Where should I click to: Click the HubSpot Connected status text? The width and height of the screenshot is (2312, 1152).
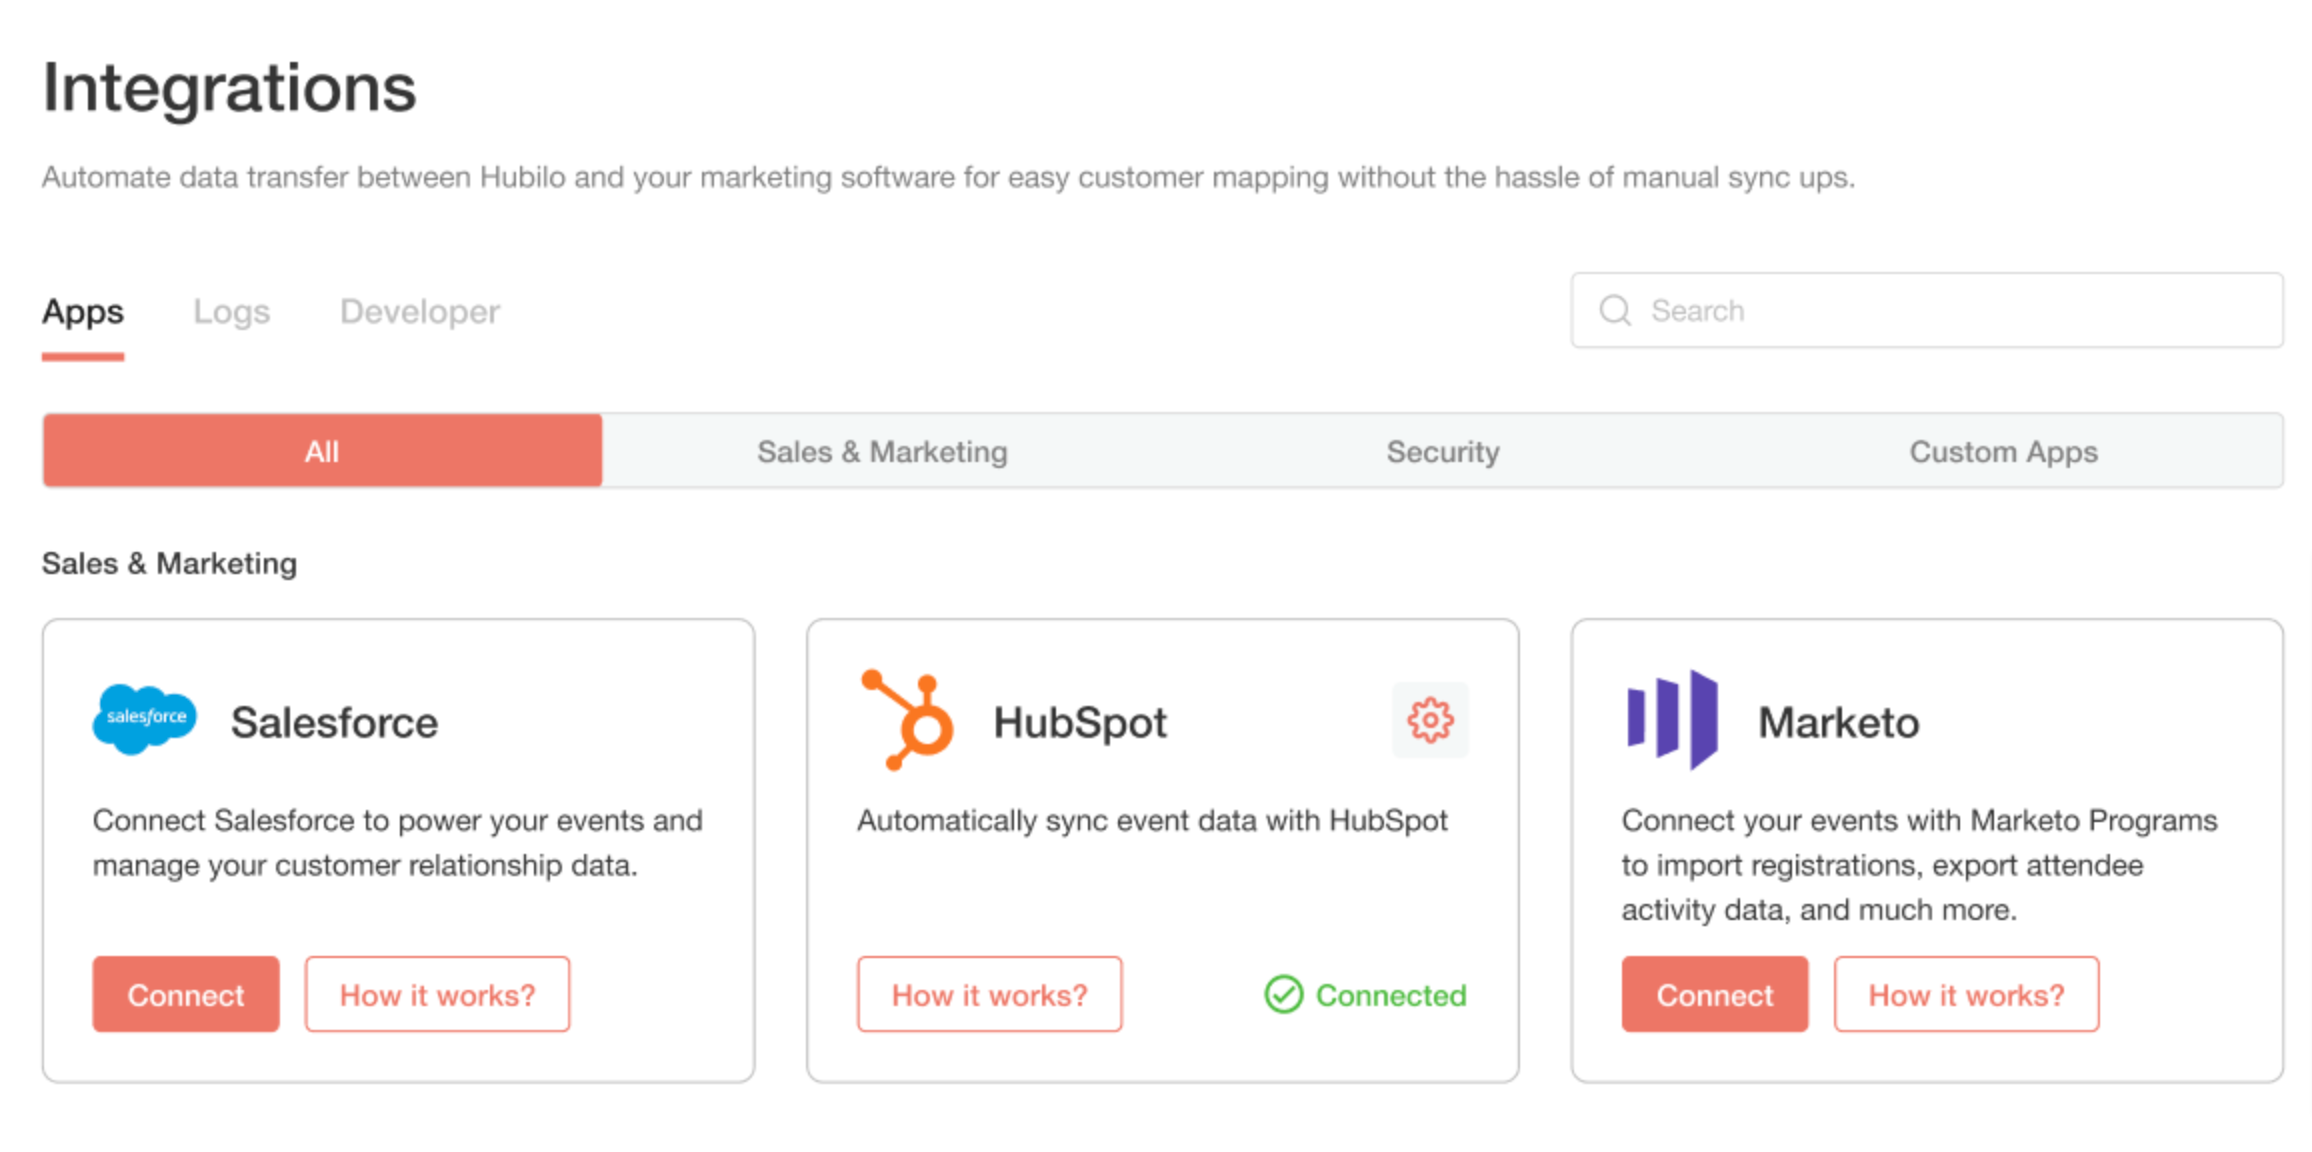pos(1391,995)
